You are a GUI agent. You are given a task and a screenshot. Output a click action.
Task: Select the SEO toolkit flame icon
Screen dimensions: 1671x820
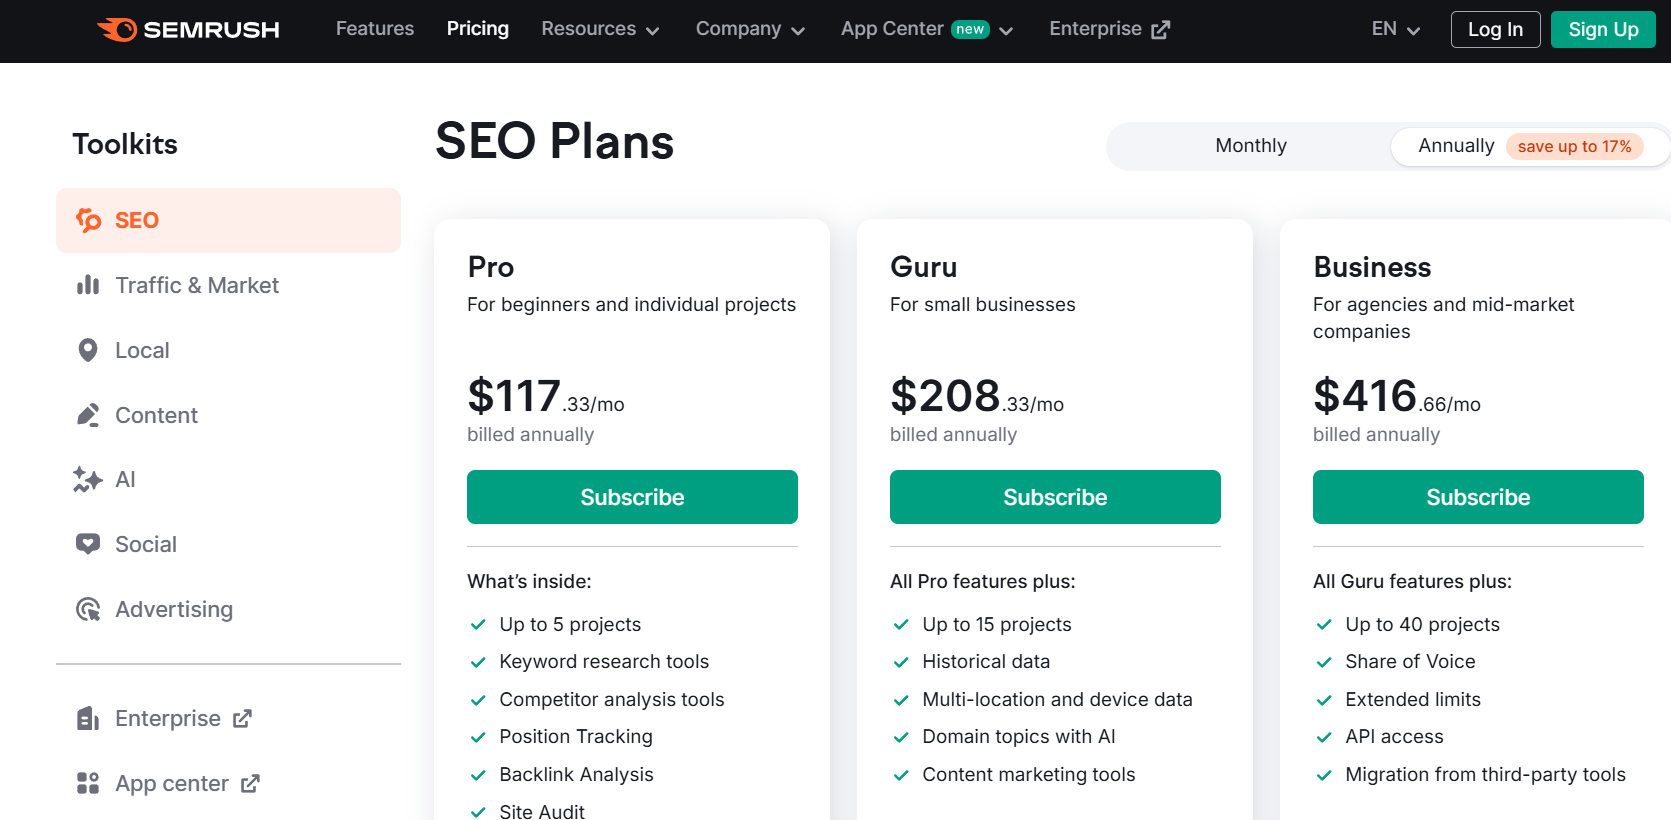point(88,220)
